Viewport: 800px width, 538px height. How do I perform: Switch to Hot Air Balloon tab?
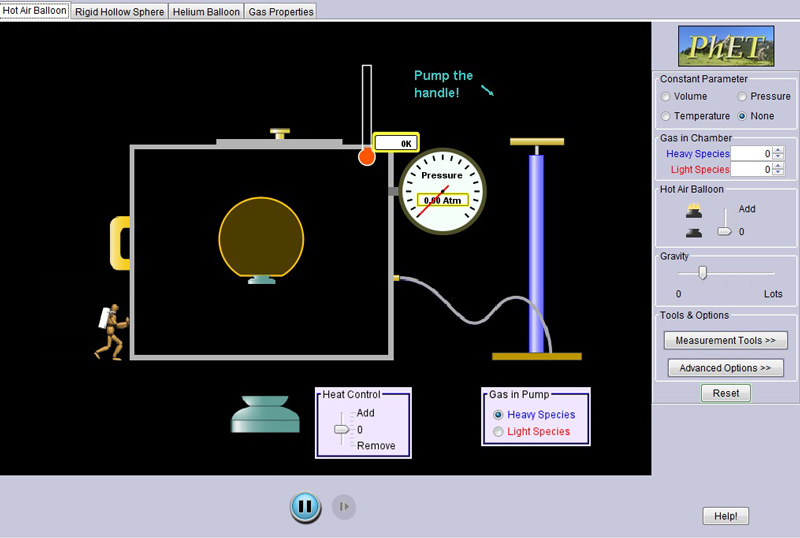(35, 11)
